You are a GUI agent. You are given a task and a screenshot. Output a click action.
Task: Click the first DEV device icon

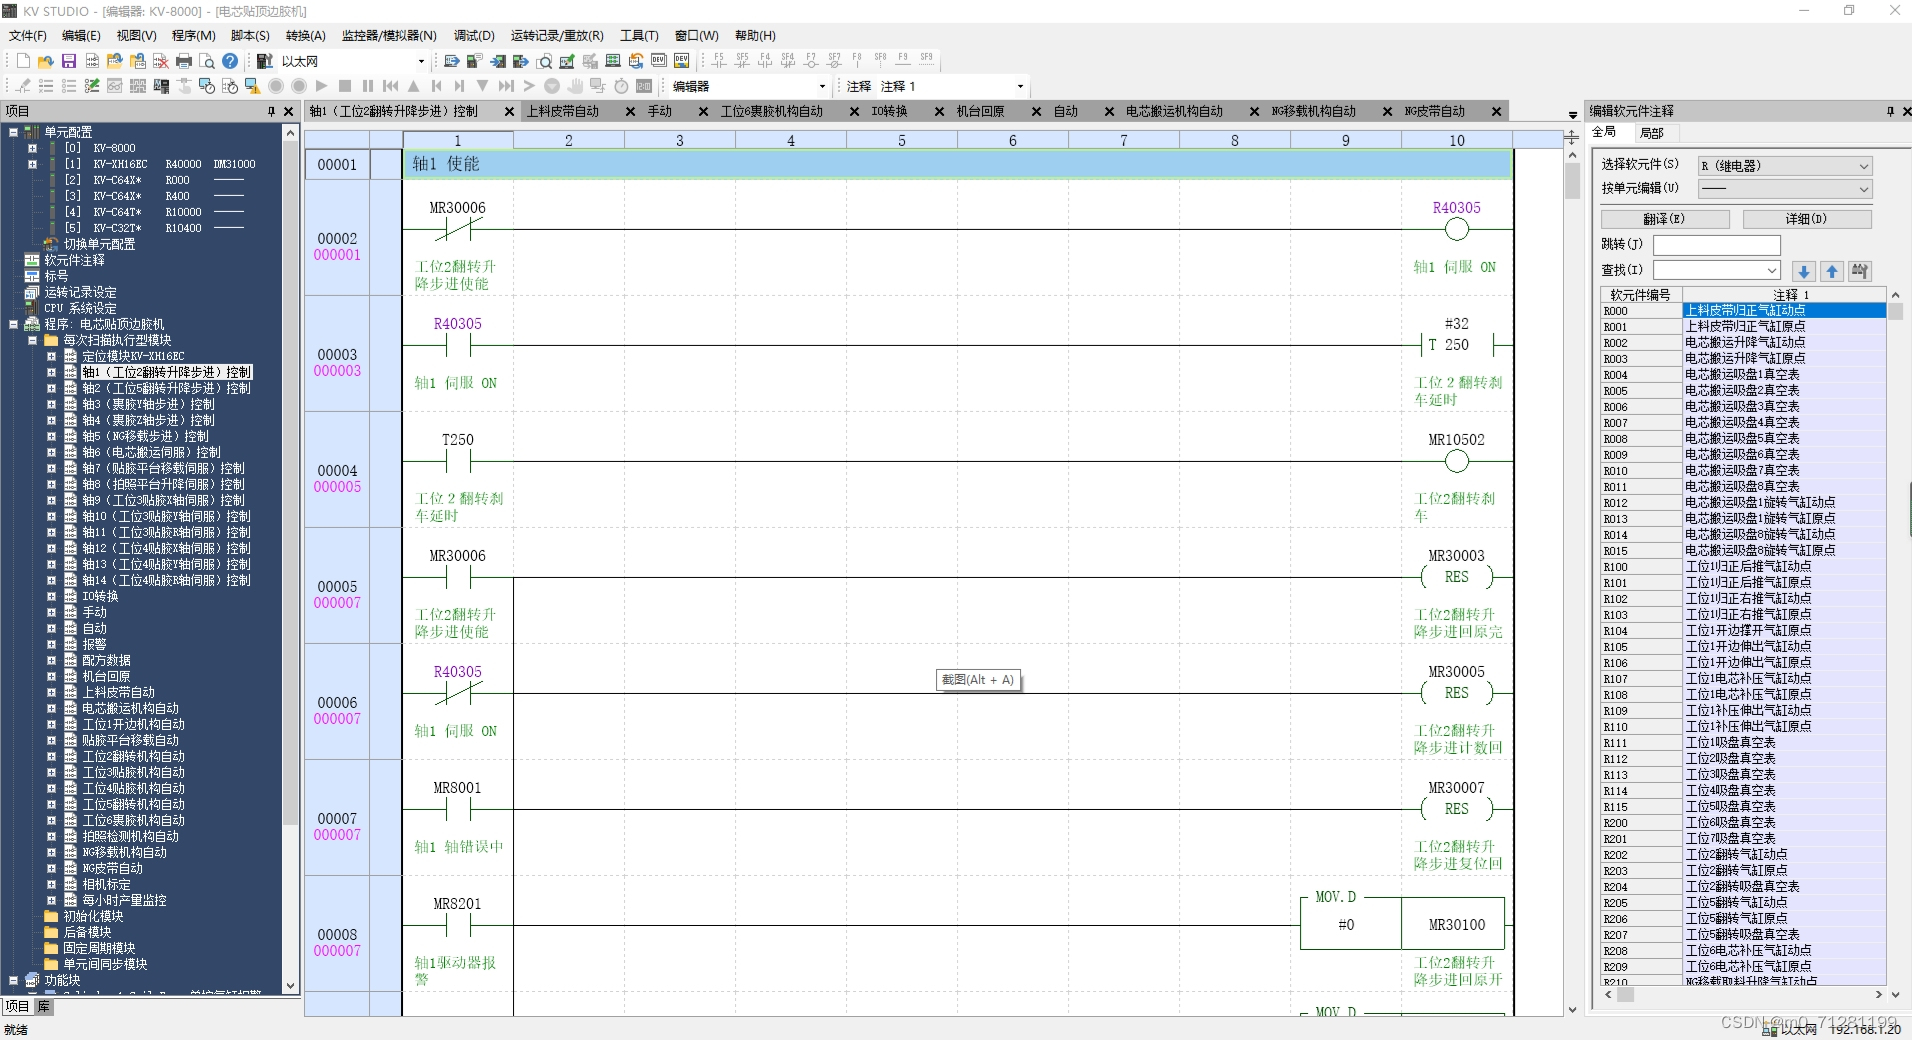click(x=659, y=61)
